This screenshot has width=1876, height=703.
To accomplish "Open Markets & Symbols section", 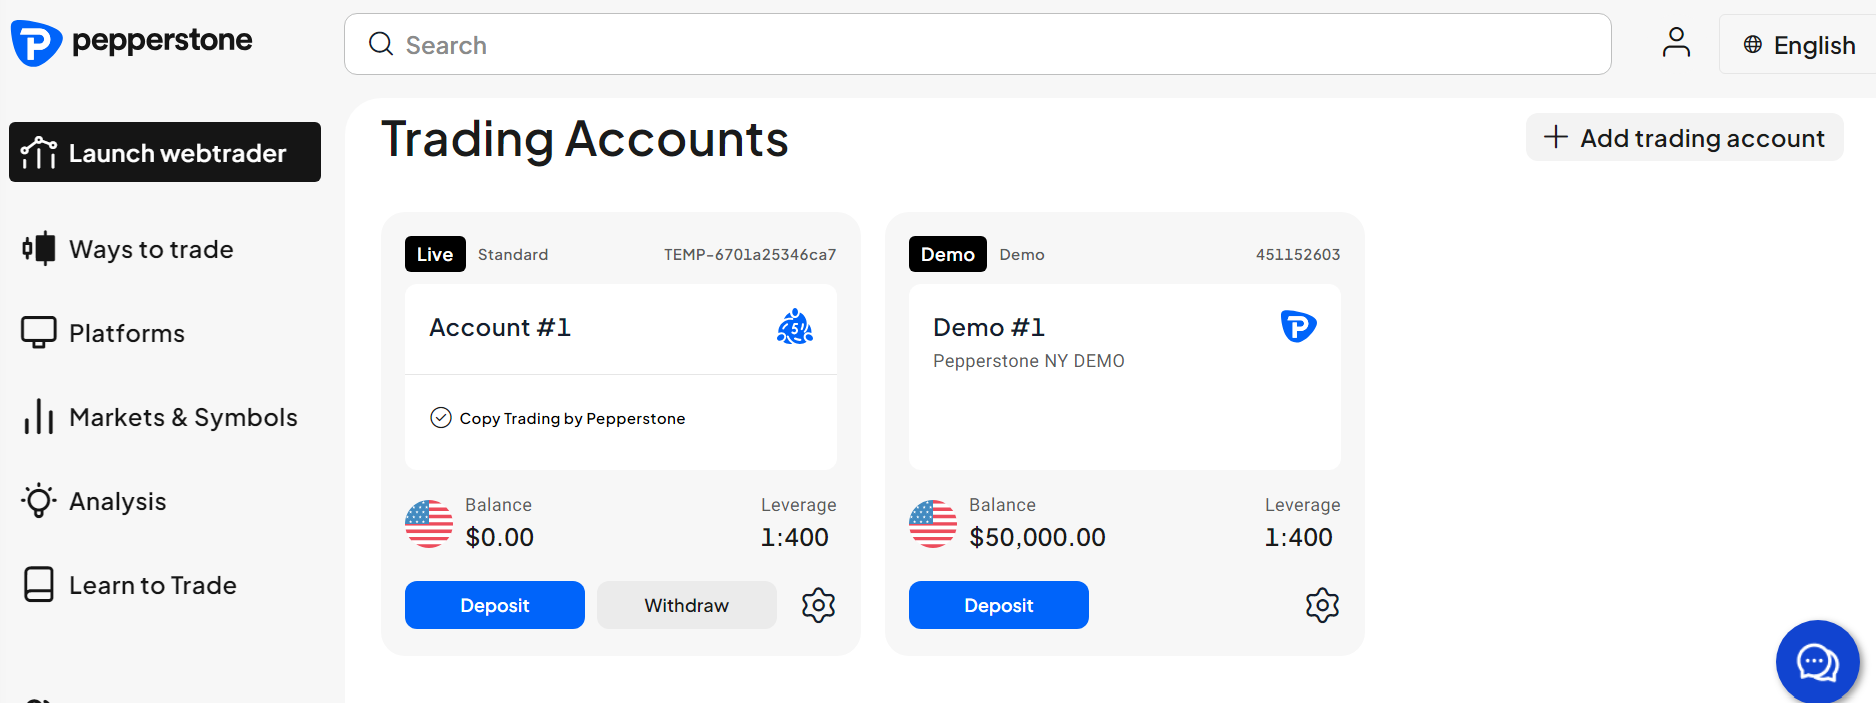I will click(x=182, y=417).
